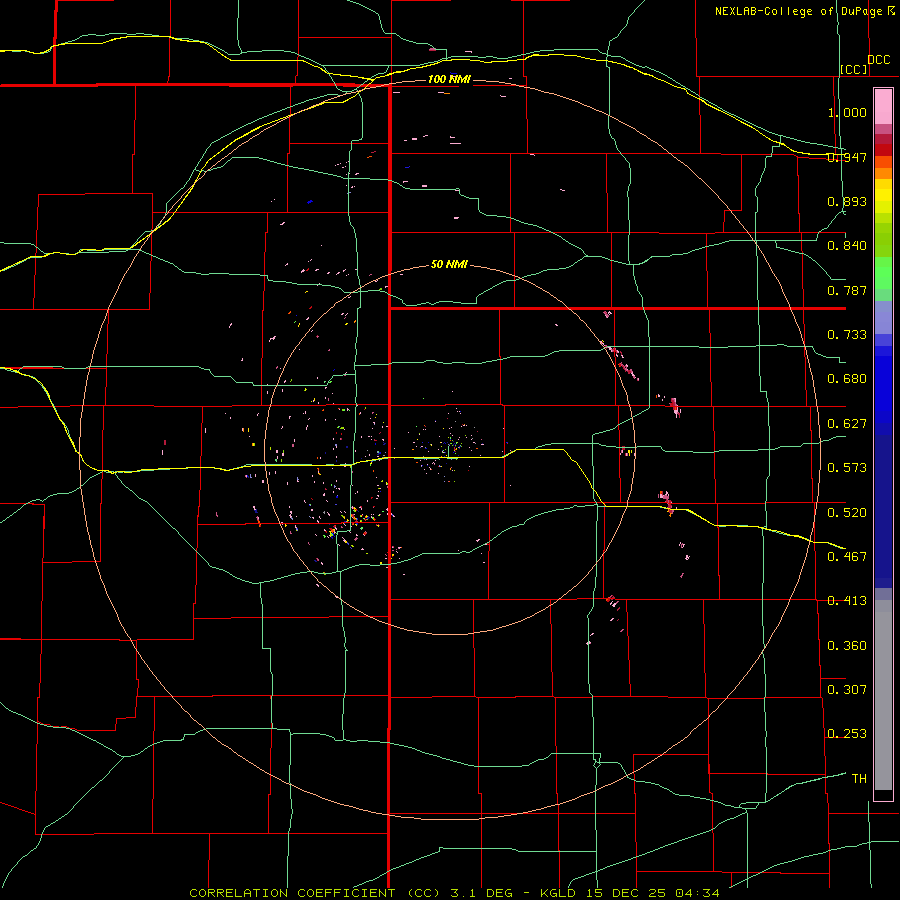The image size is (900, 900).
Task: Select the 0.467 scale value
Action: pos(847,557)
